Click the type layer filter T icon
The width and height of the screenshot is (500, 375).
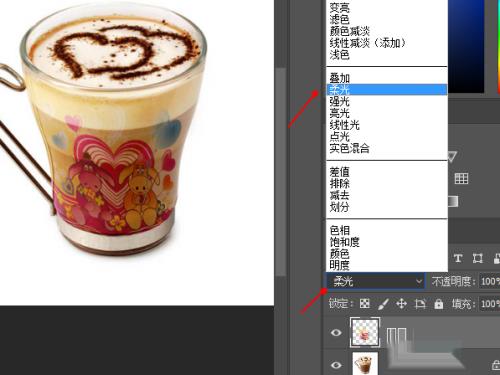[458, 258]
